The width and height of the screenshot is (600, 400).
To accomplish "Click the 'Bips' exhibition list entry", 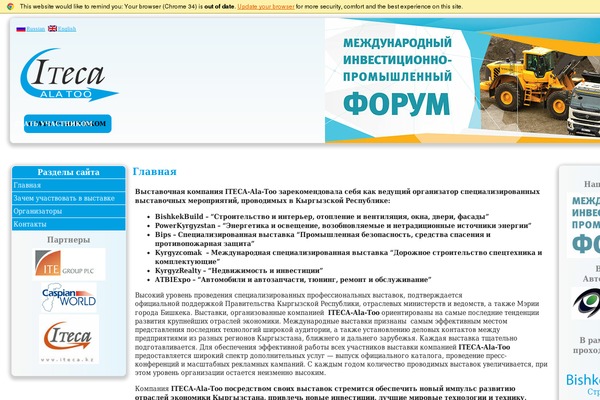I will 323,239.
